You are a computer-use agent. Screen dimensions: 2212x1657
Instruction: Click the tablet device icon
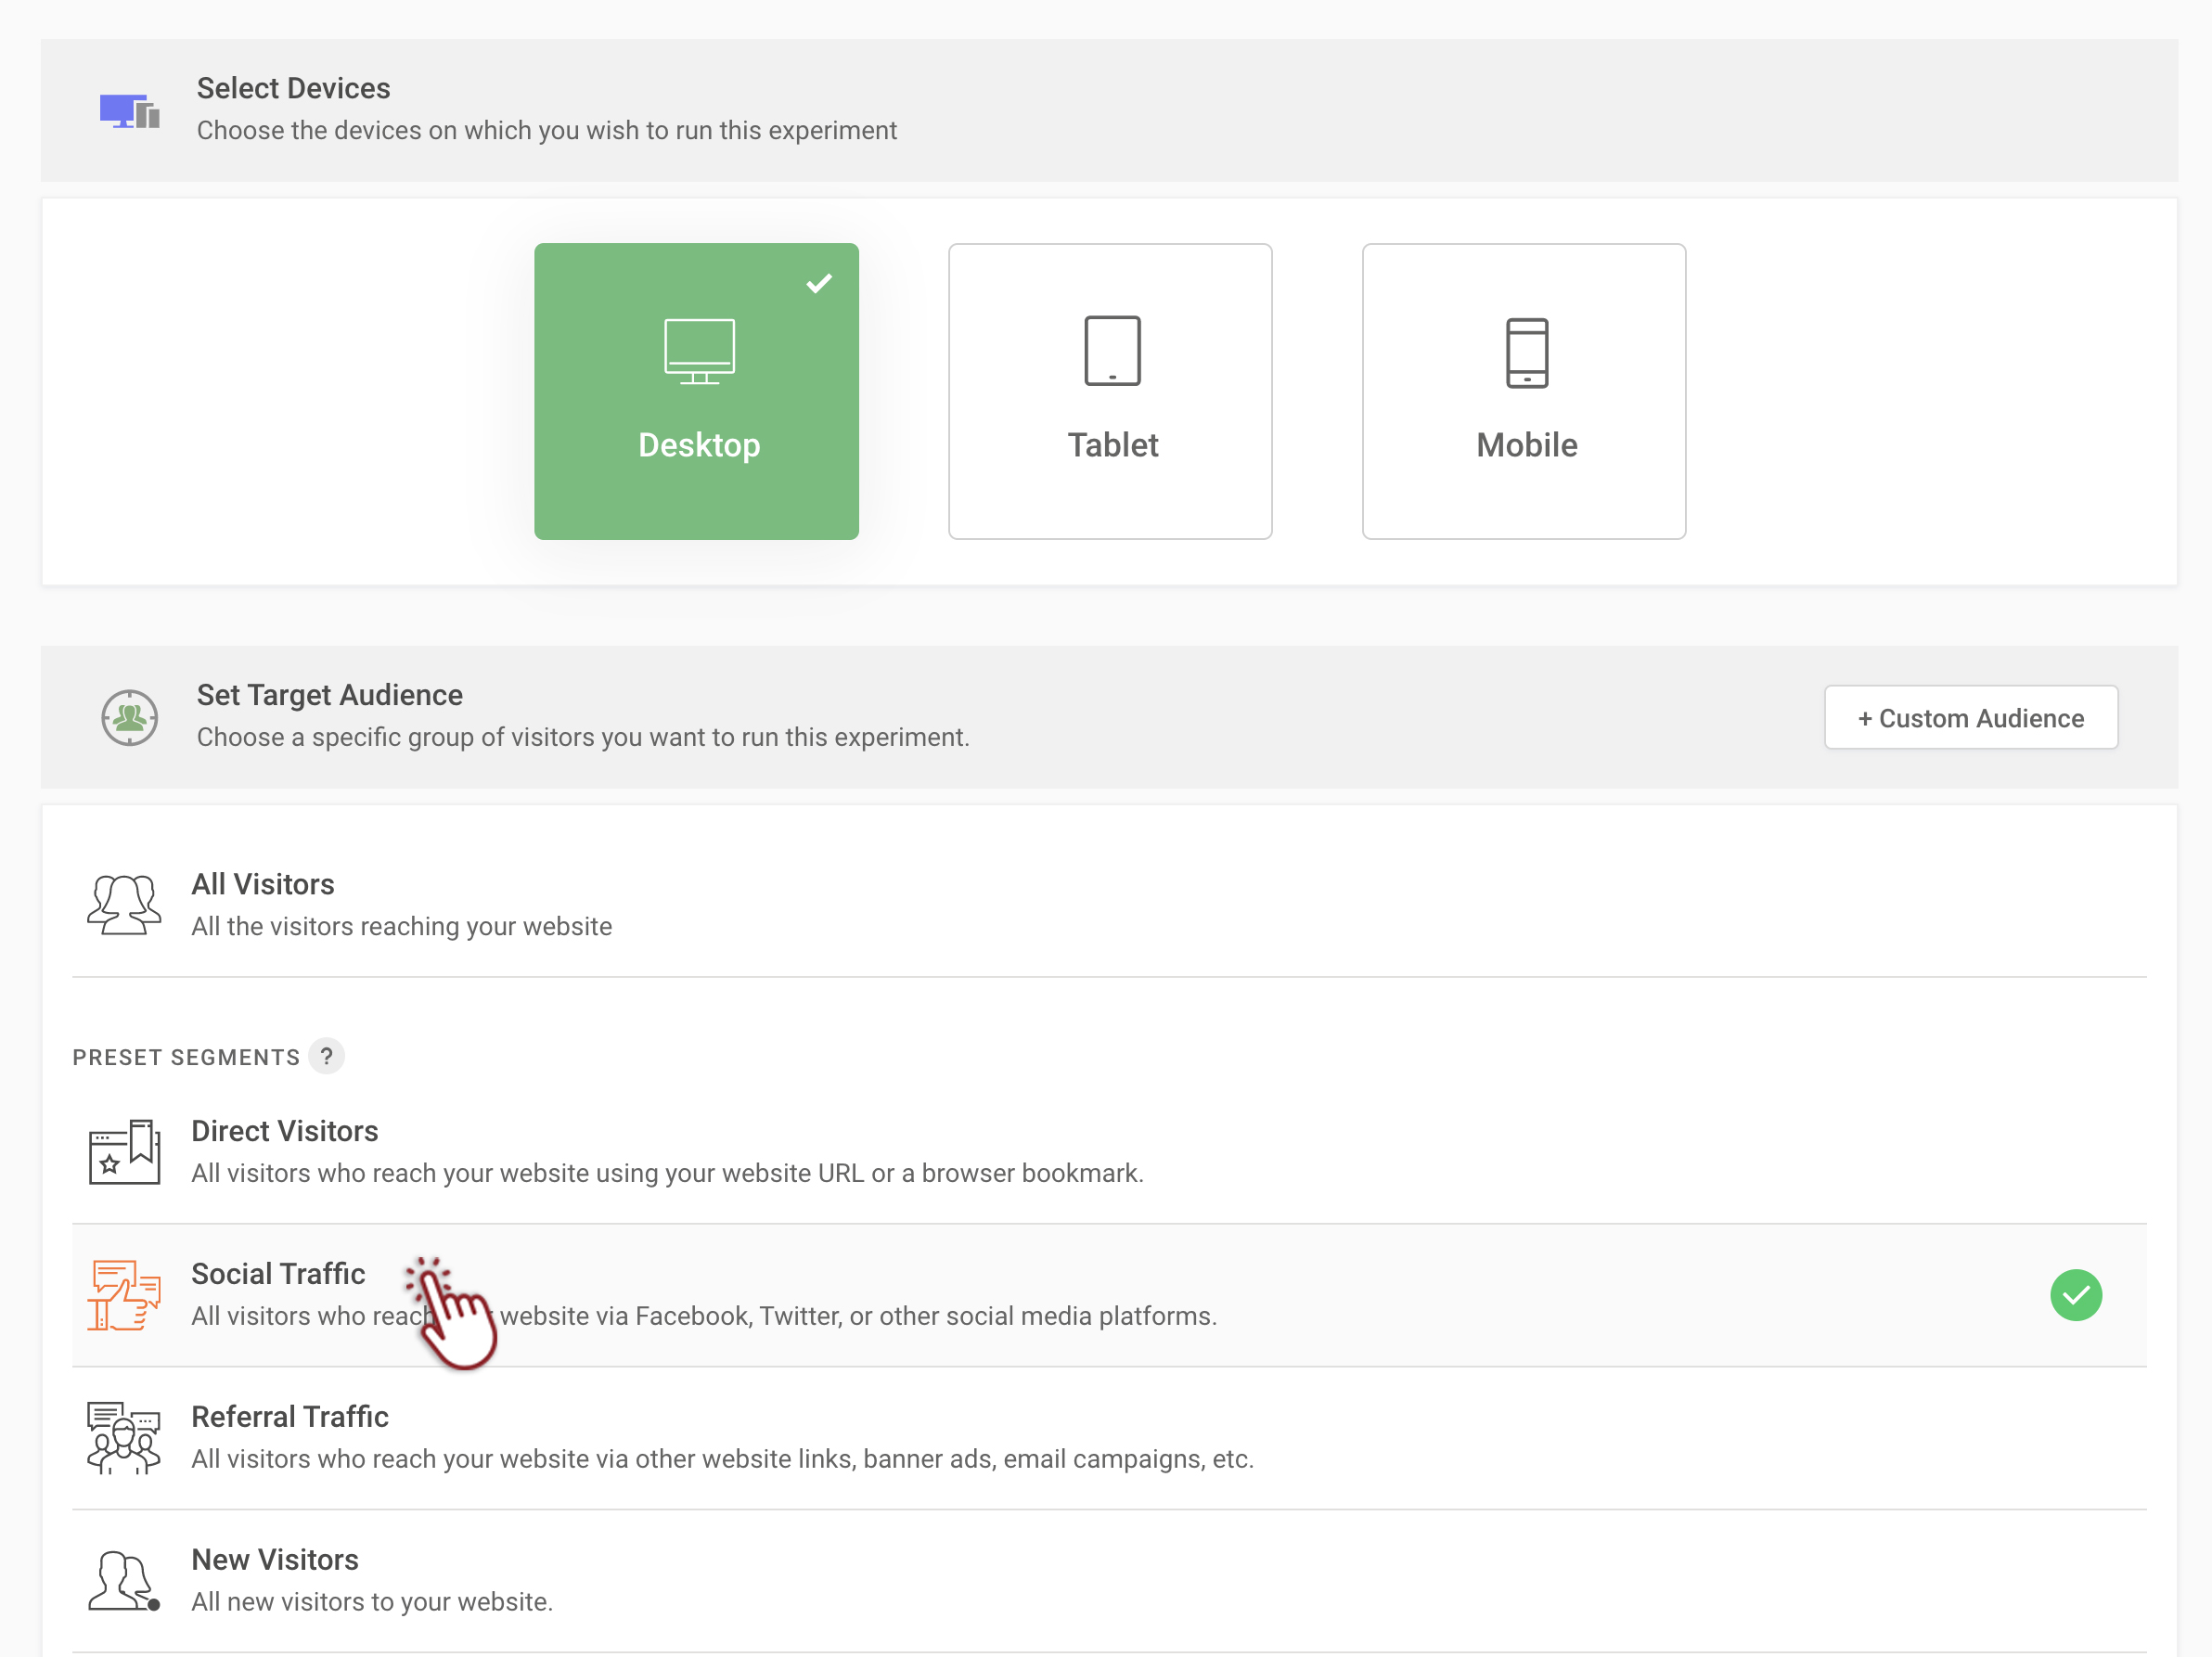[x=1112, y=351]
